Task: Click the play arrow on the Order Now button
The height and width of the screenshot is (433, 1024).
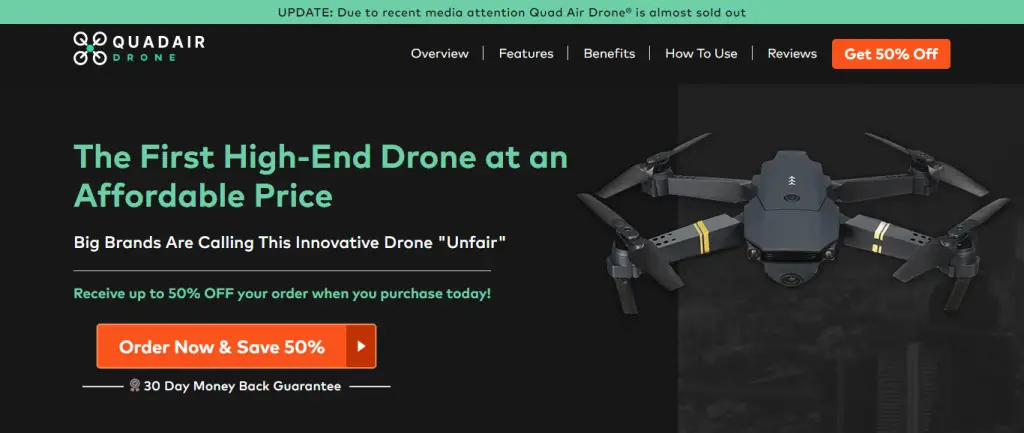Action: (360, 346)
